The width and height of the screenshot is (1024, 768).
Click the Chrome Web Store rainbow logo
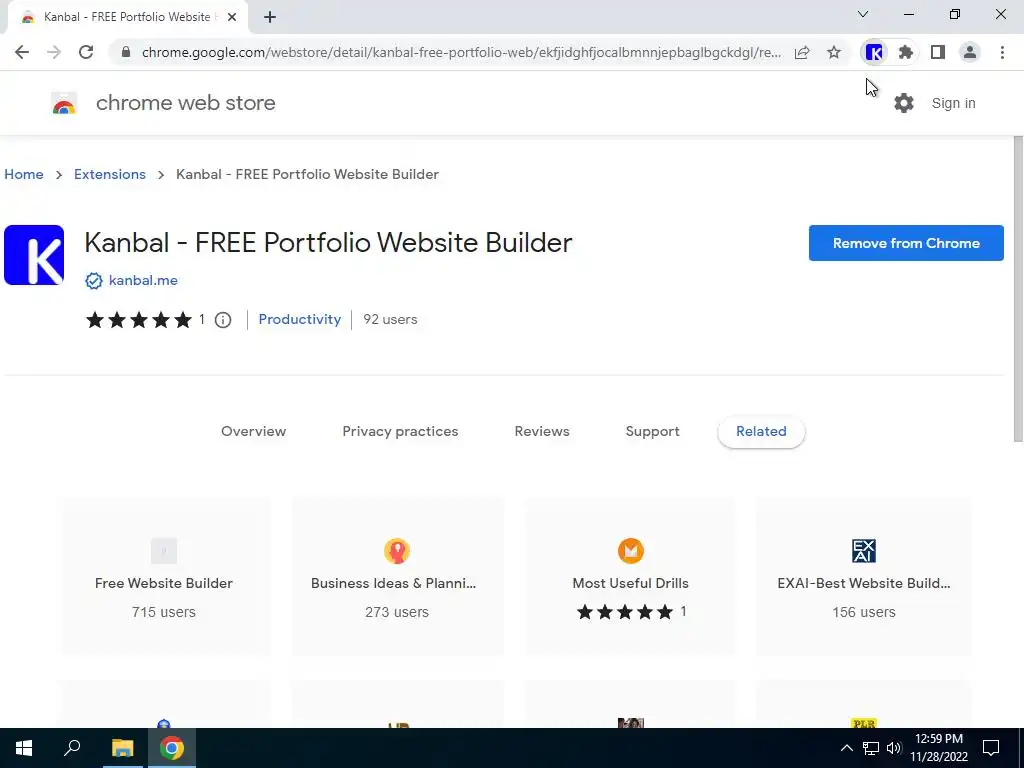coord(64,103)
